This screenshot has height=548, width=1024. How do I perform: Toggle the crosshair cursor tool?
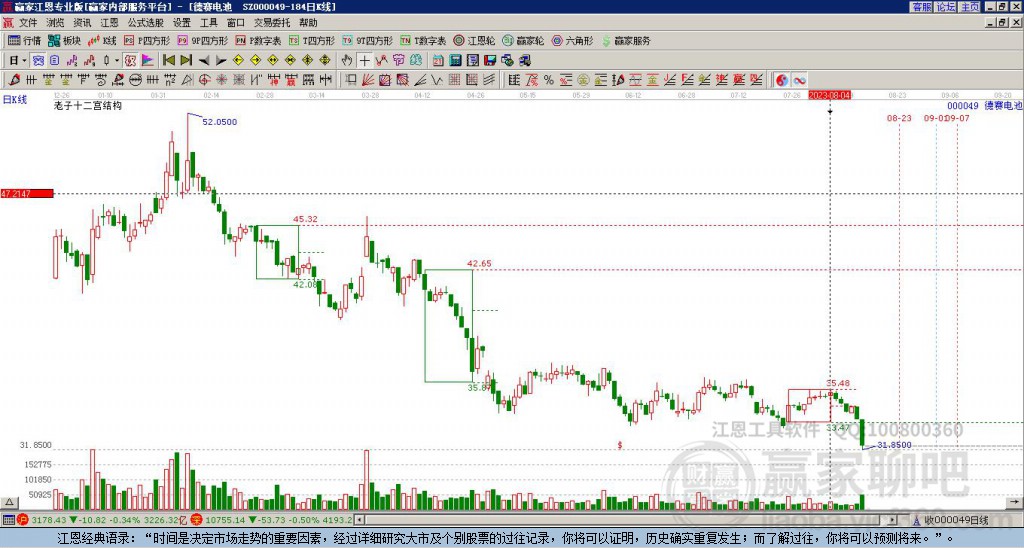coord(364,61)
